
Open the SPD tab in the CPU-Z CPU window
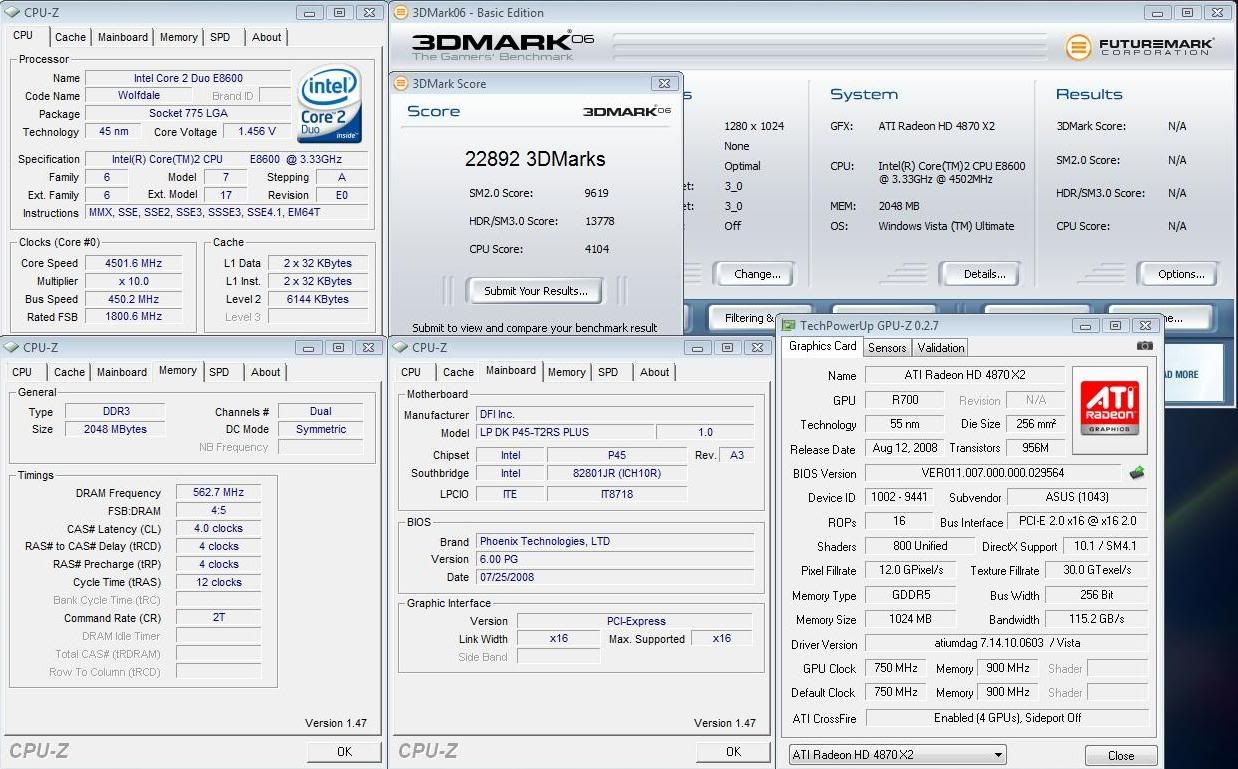220,37
